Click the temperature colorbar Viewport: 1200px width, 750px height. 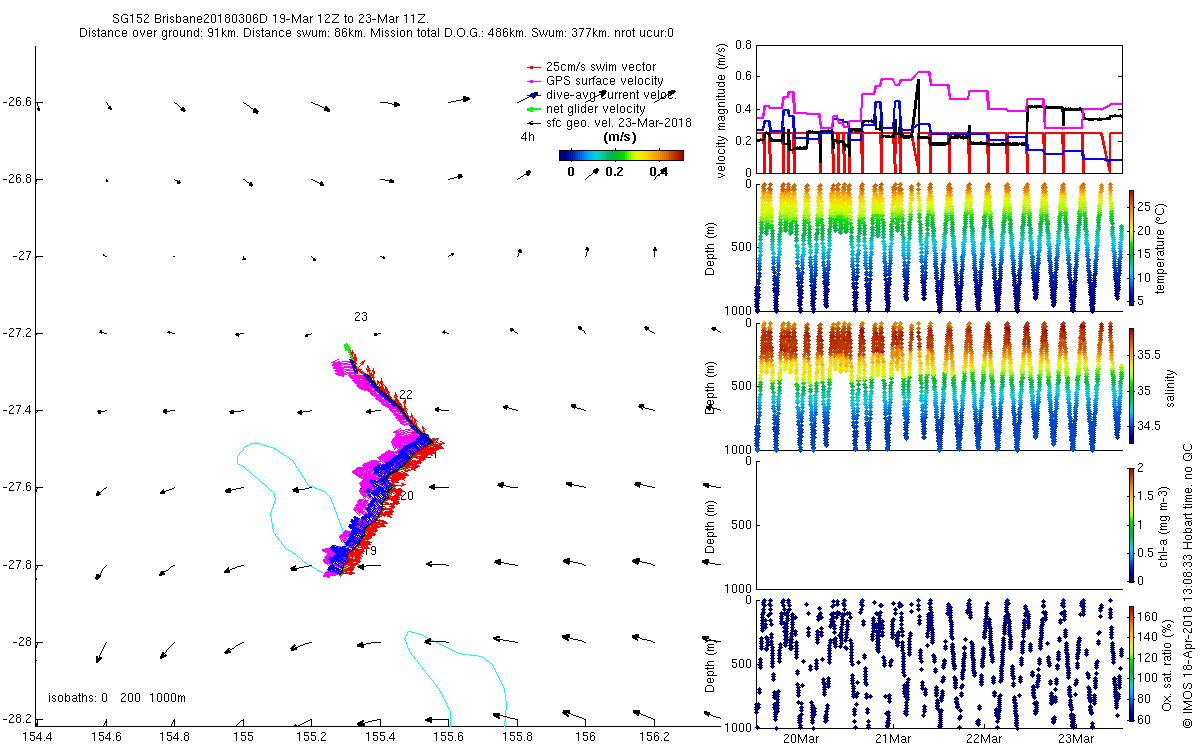[x=1132, y=247]
